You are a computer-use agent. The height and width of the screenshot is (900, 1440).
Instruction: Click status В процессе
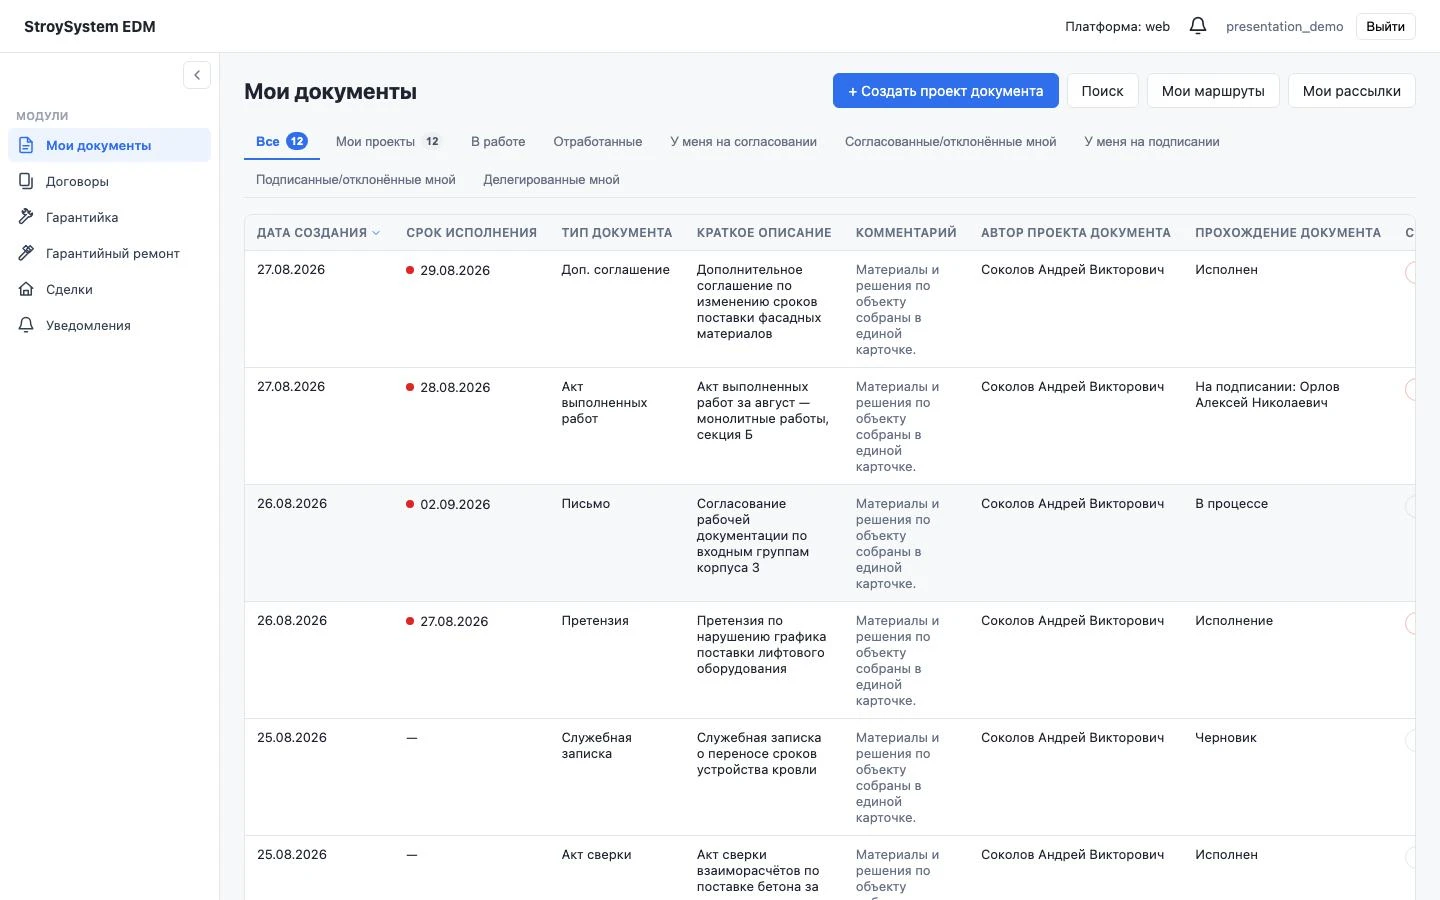1231,504
